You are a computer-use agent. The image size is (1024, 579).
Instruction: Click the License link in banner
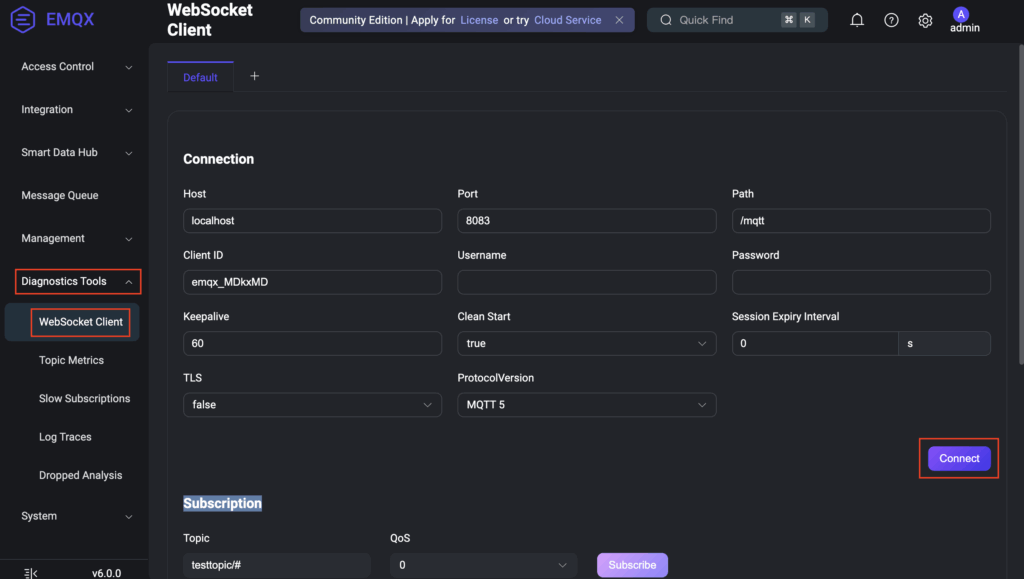478,20
